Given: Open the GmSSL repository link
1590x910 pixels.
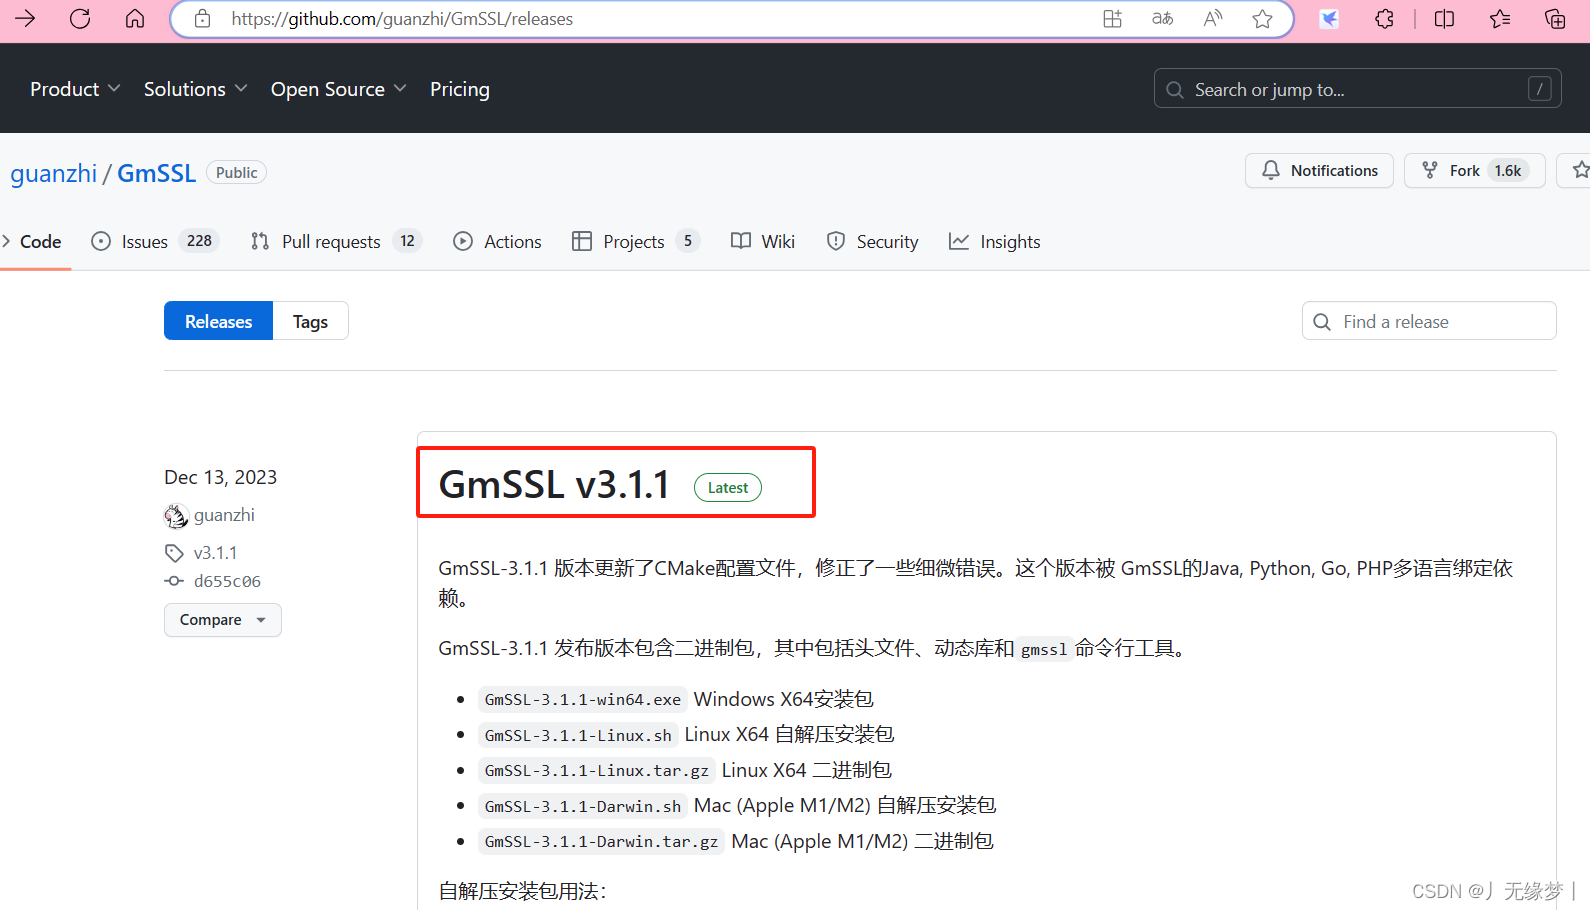Looking at the screenshot, I should [x=156, y=173].
